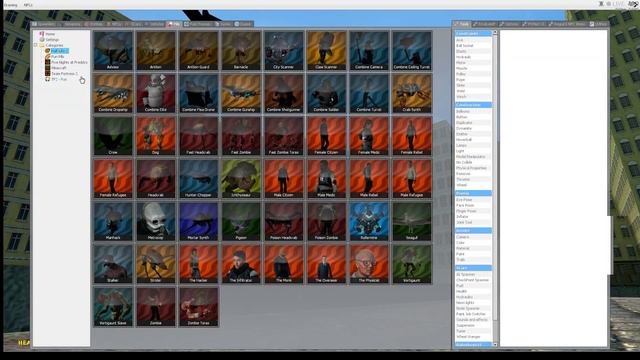
Task: Click The Infiltrator icon
Action: coord(241,264)
